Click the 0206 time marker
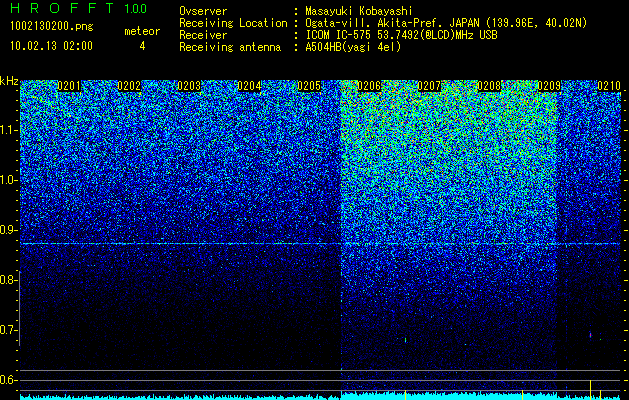 [369, 86]
